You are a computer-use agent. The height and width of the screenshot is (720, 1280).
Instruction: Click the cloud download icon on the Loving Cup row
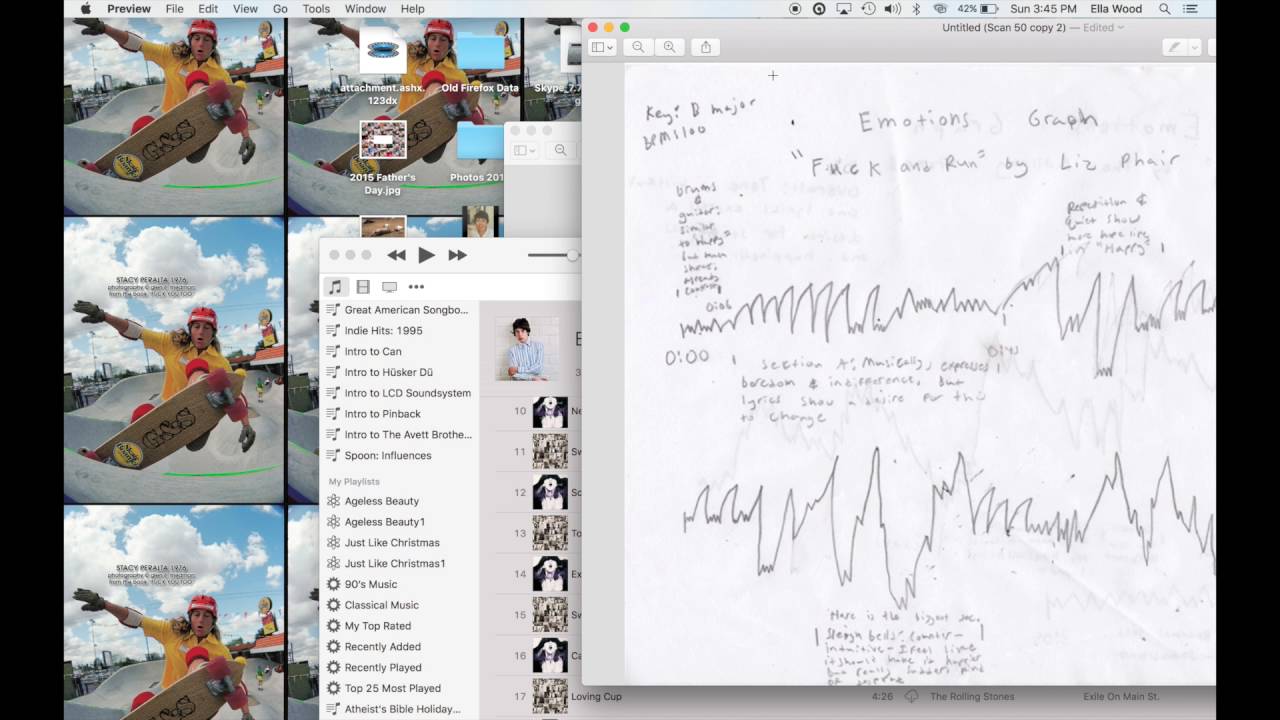click(x=911, y=696)
